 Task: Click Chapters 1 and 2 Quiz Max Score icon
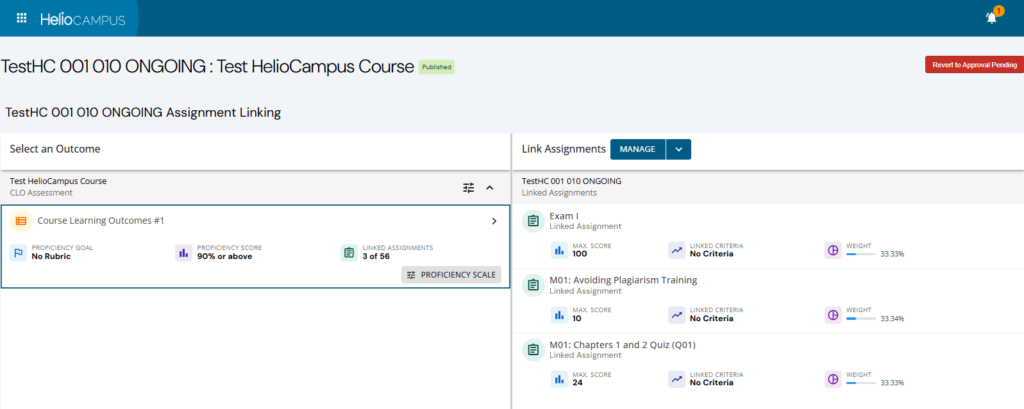(x=559, y=378)
